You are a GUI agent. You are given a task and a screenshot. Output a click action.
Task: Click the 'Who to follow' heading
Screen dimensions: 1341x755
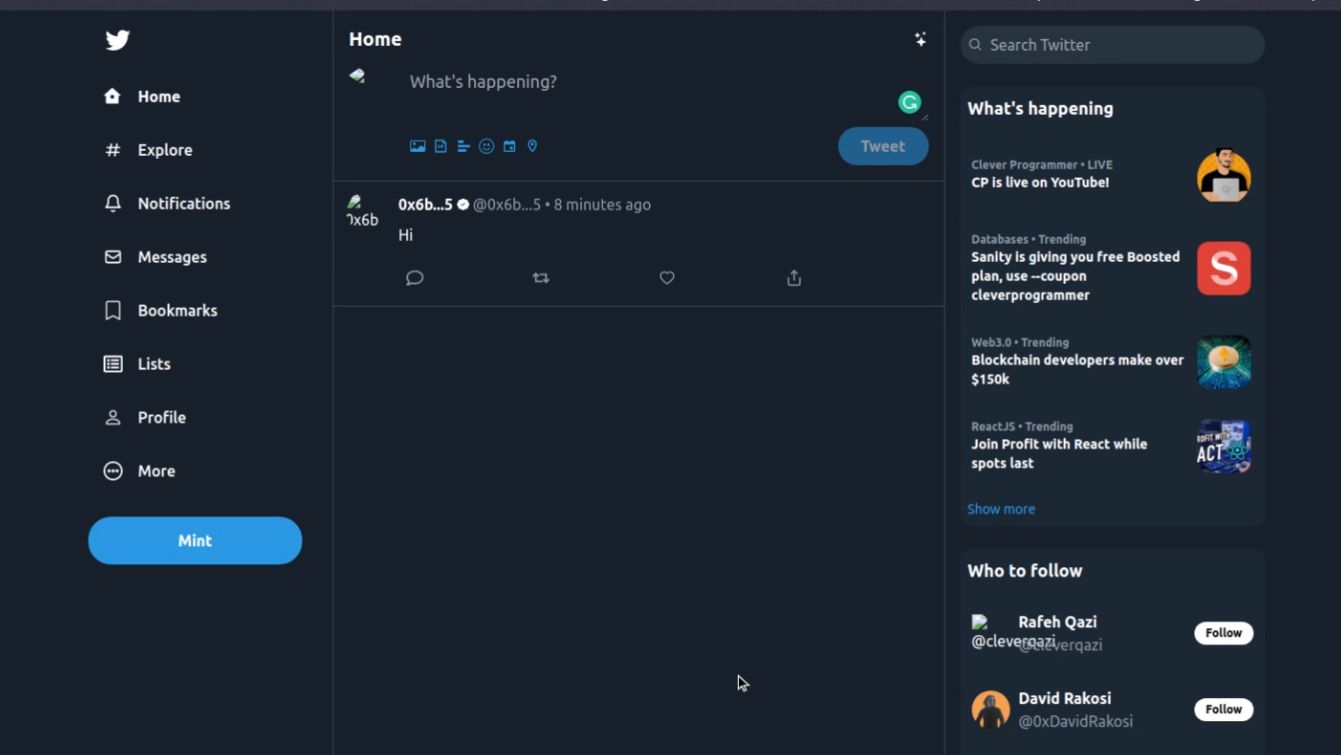click(x=1025, y=571)
